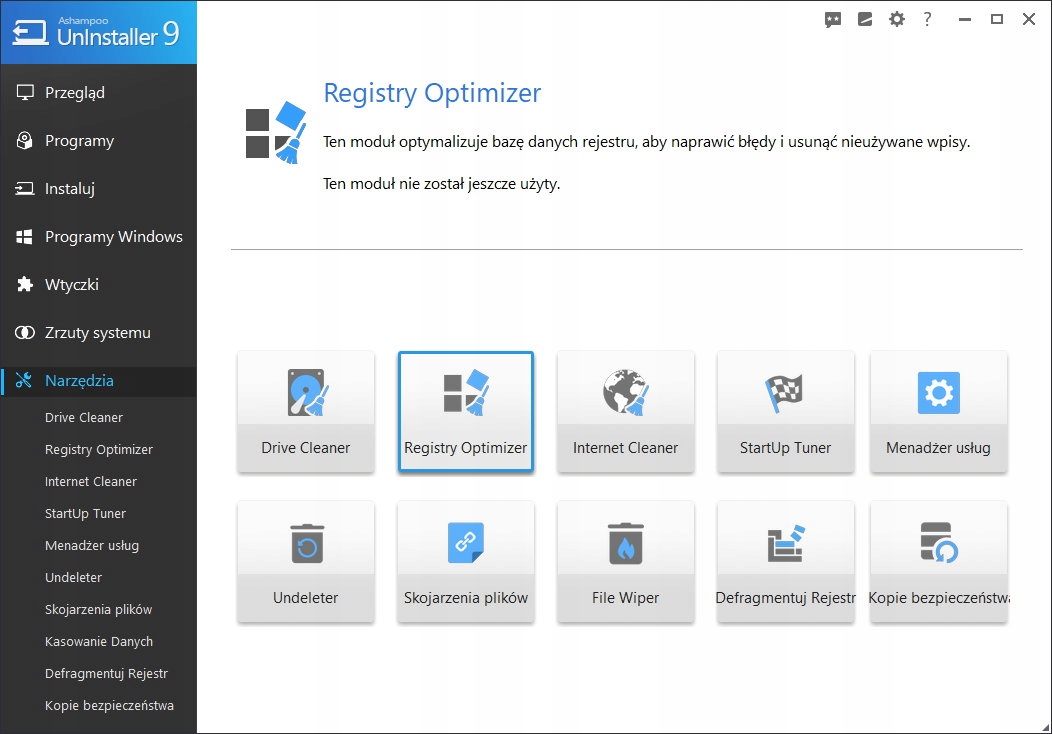The width and height of the screenshot is (1053, 734).
Task: Open Programy section in sidebar
Action: point(79,141)
